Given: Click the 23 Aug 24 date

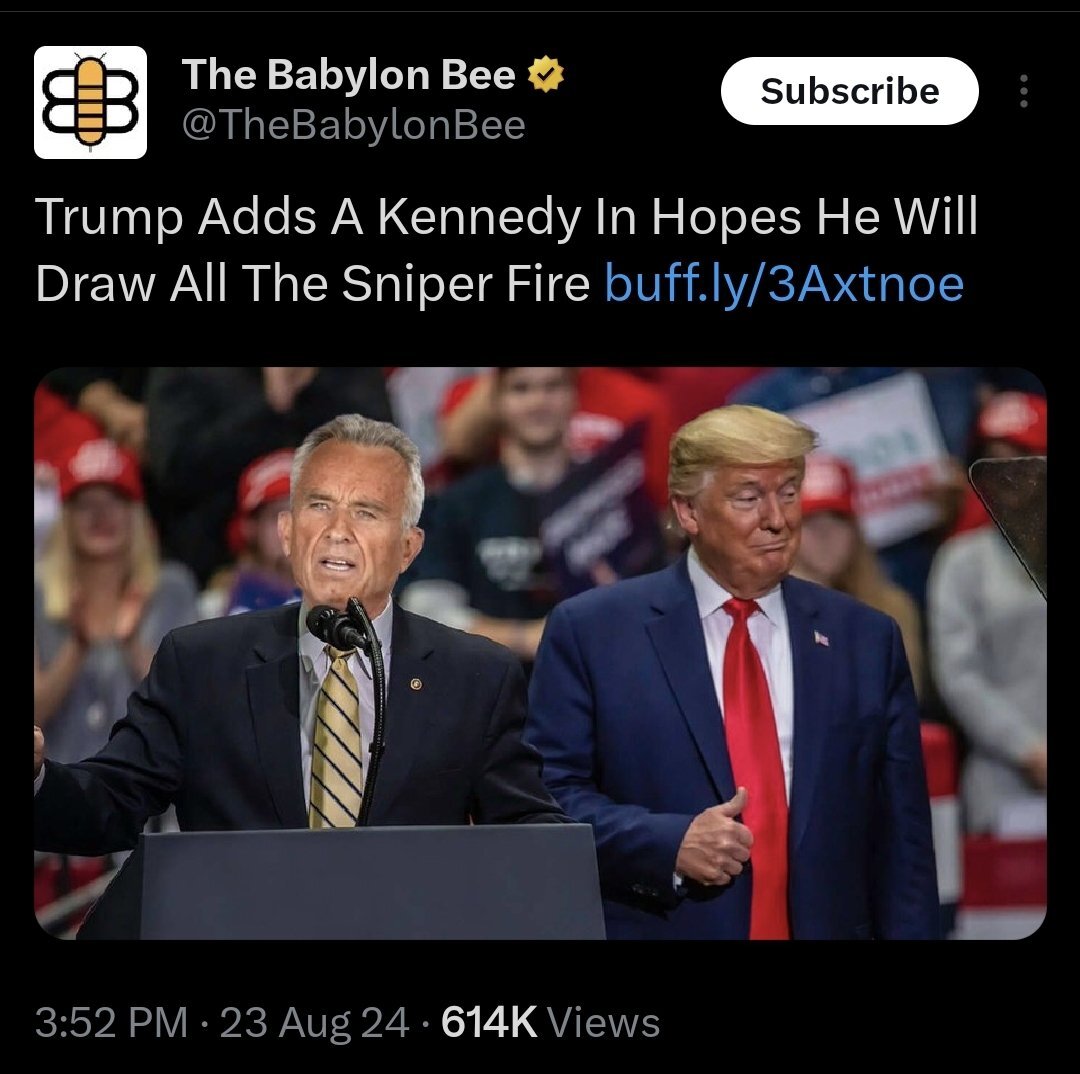Looking at the screenshot, I should (x=315, y=1021).
